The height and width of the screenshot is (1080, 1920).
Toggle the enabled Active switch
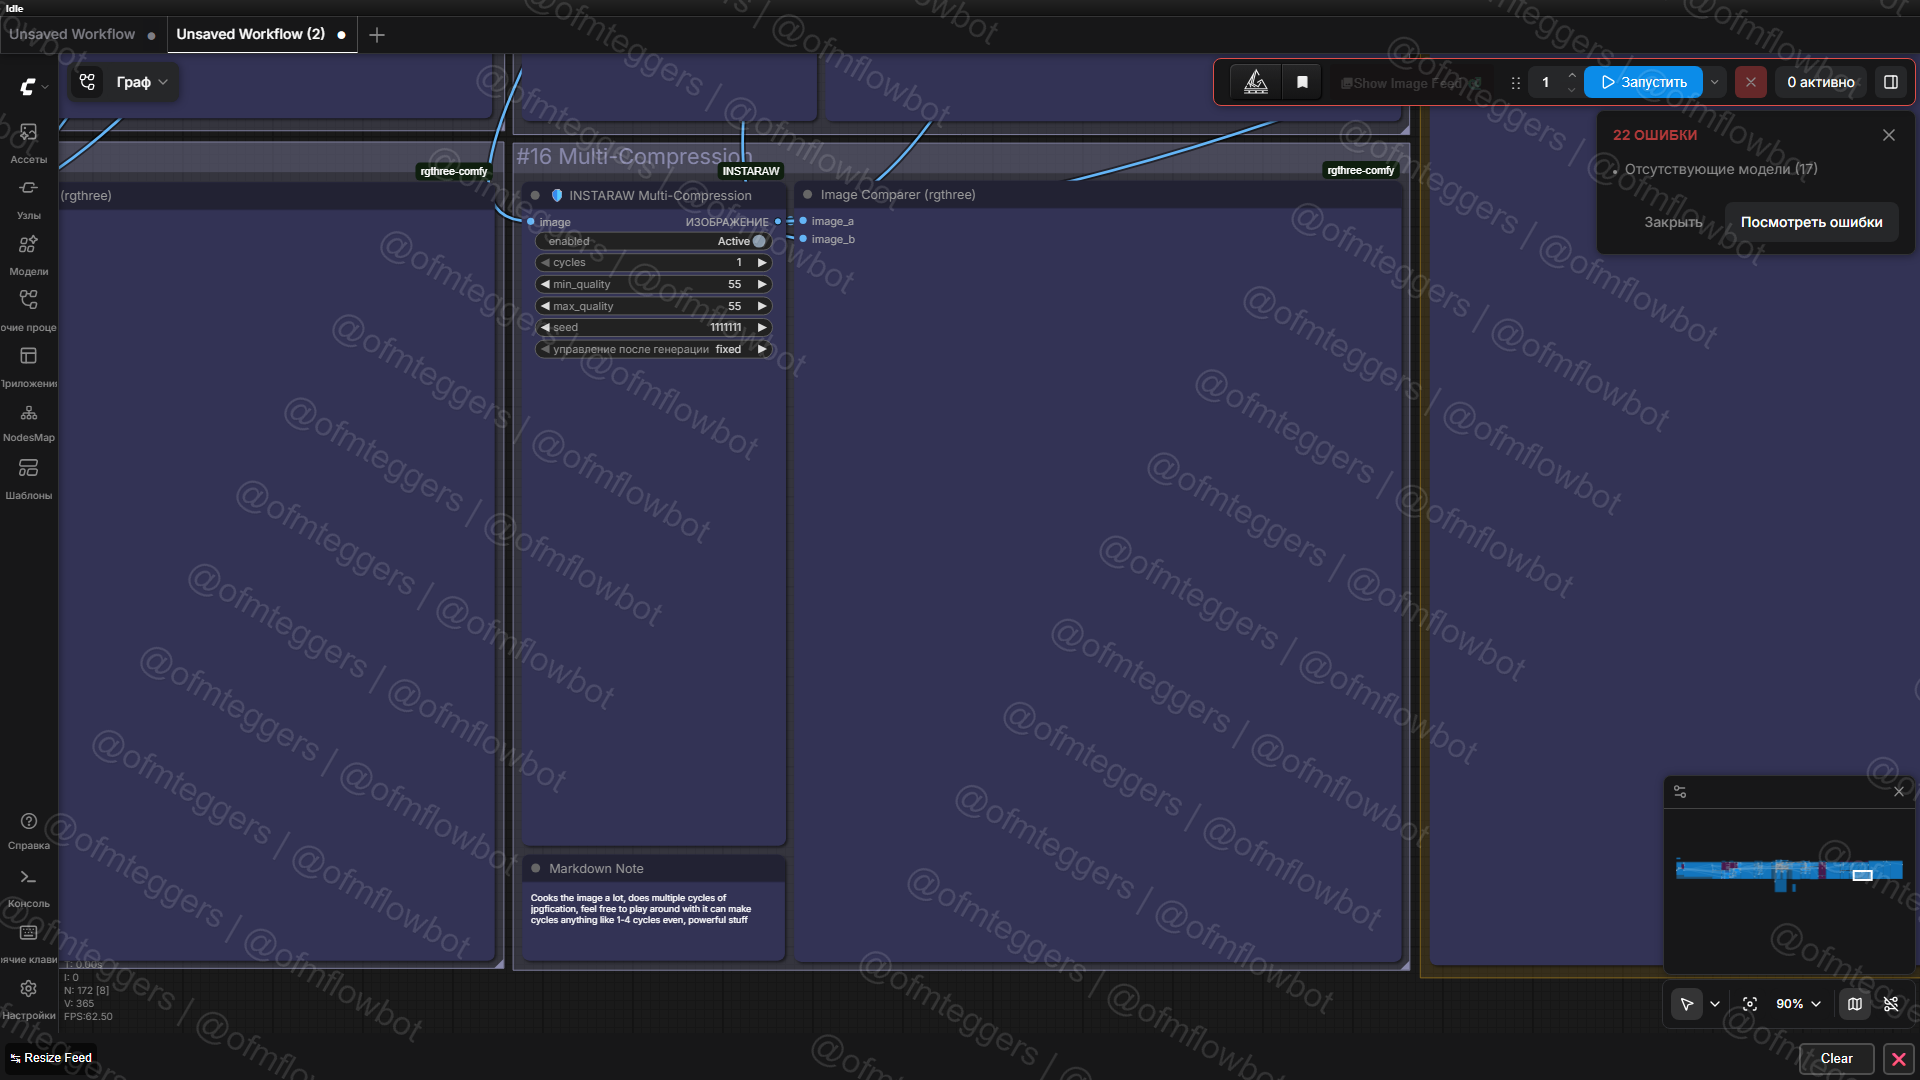[759, 241]
